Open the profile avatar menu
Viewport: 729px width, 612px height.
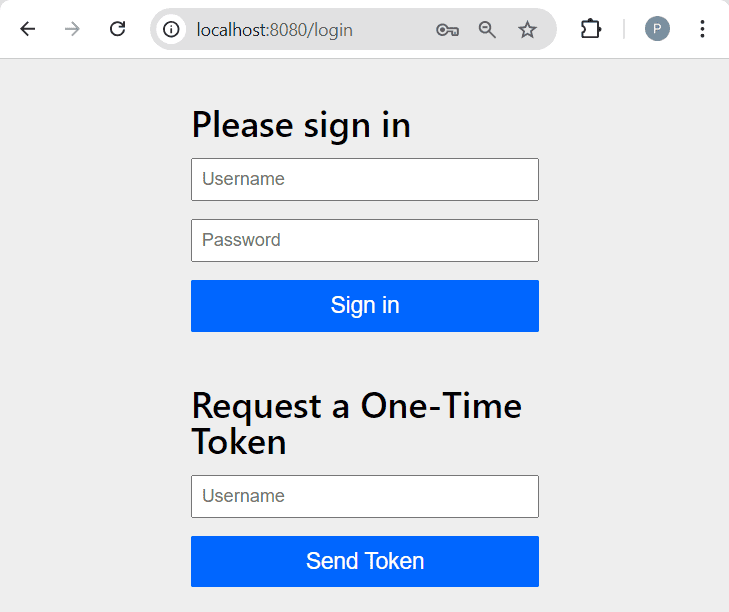pos(657,29)
